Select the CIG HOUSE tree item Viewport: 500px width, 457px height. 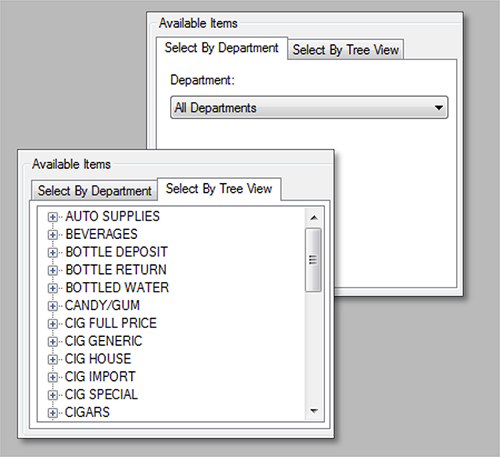[x=98, y=359]
